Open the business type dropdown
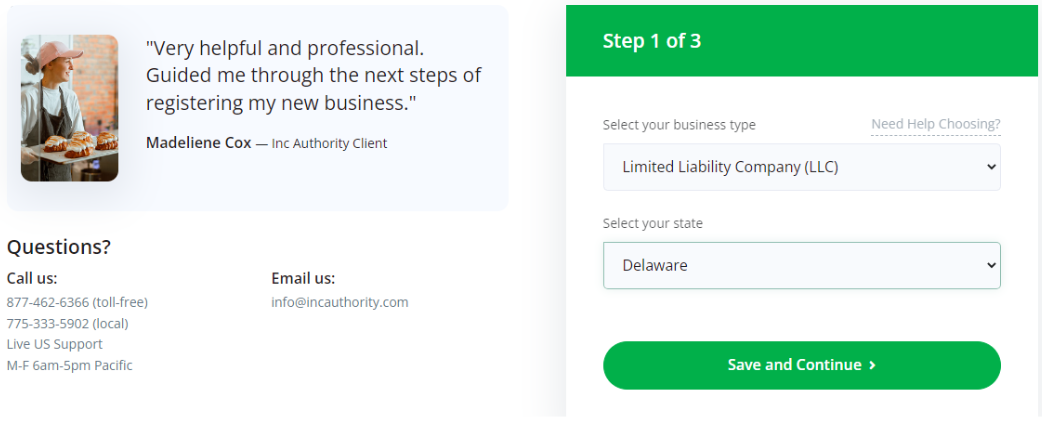 point(801,167)
